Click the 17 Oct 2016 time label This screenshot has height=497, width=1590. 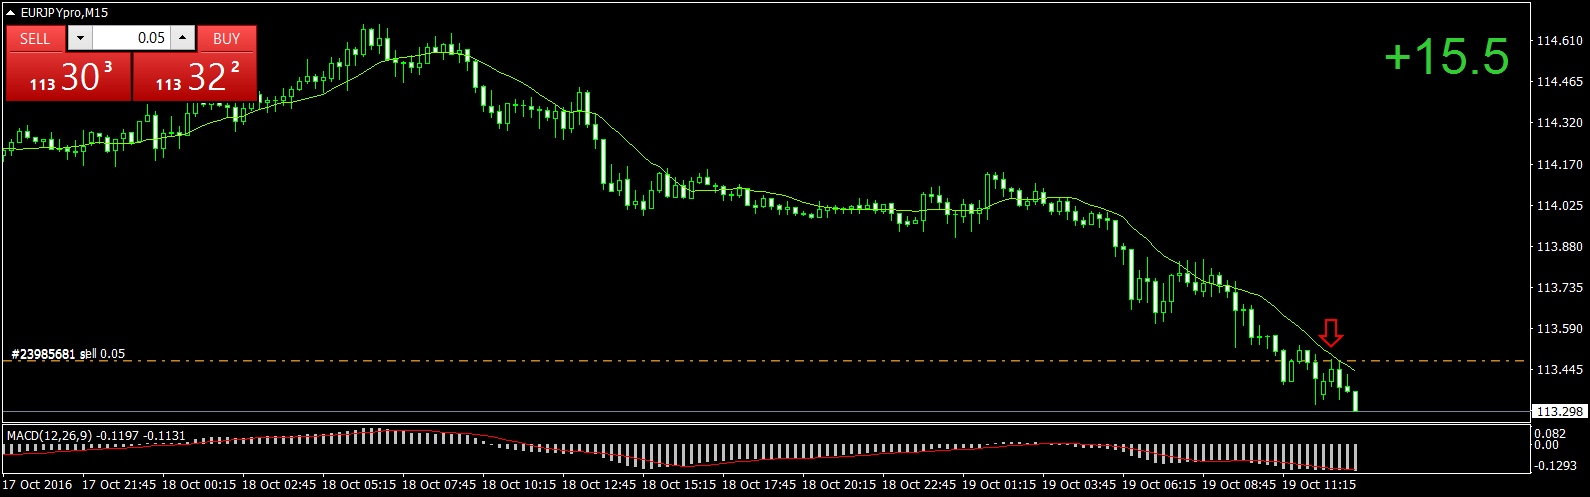coord(38,485)
